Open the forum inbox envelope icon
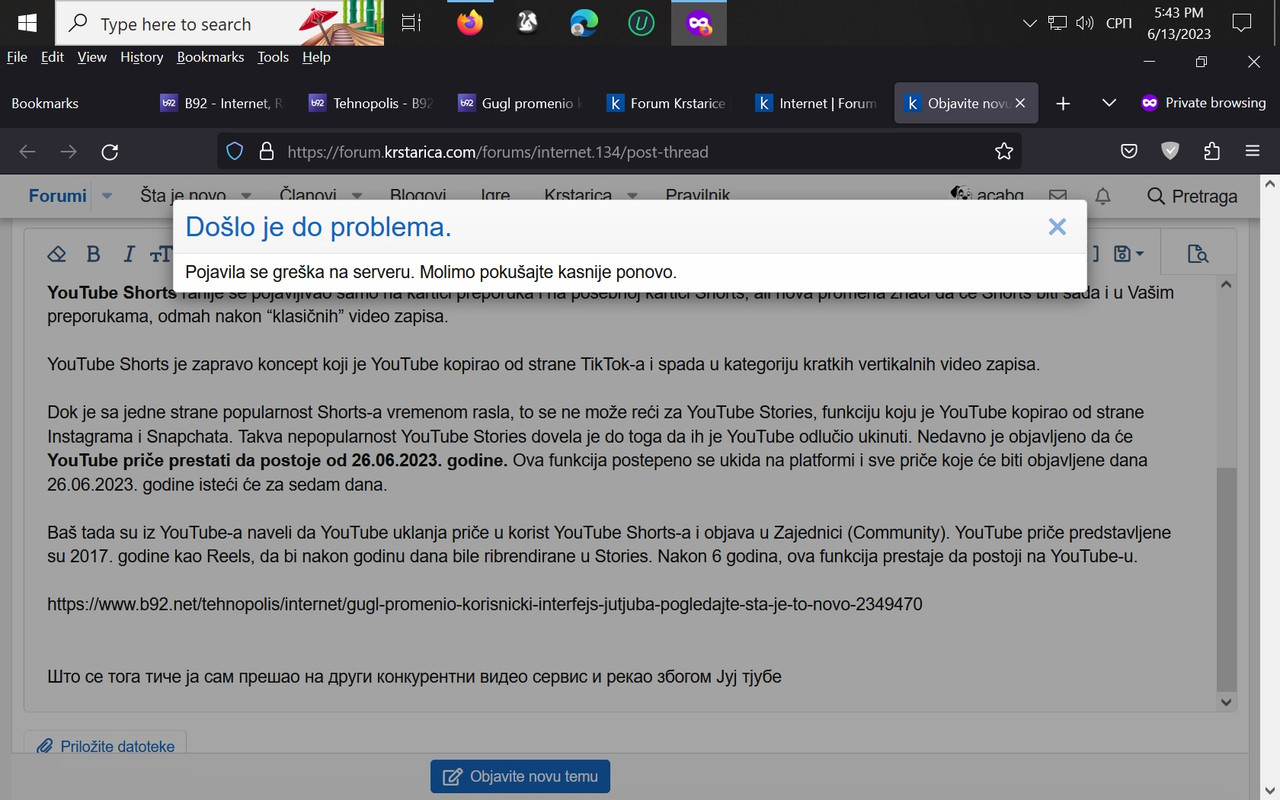Image resolution: width=1280 pixels, height=800 pixels. click(1057, 196)
